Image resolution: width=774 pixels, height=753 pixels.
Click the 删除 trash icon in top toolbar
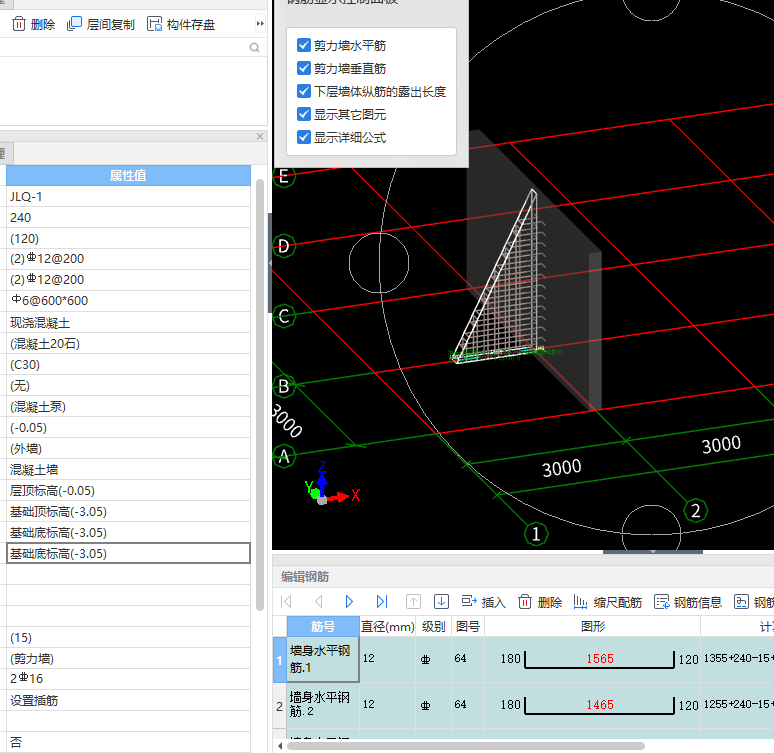[x=19, y=24]
